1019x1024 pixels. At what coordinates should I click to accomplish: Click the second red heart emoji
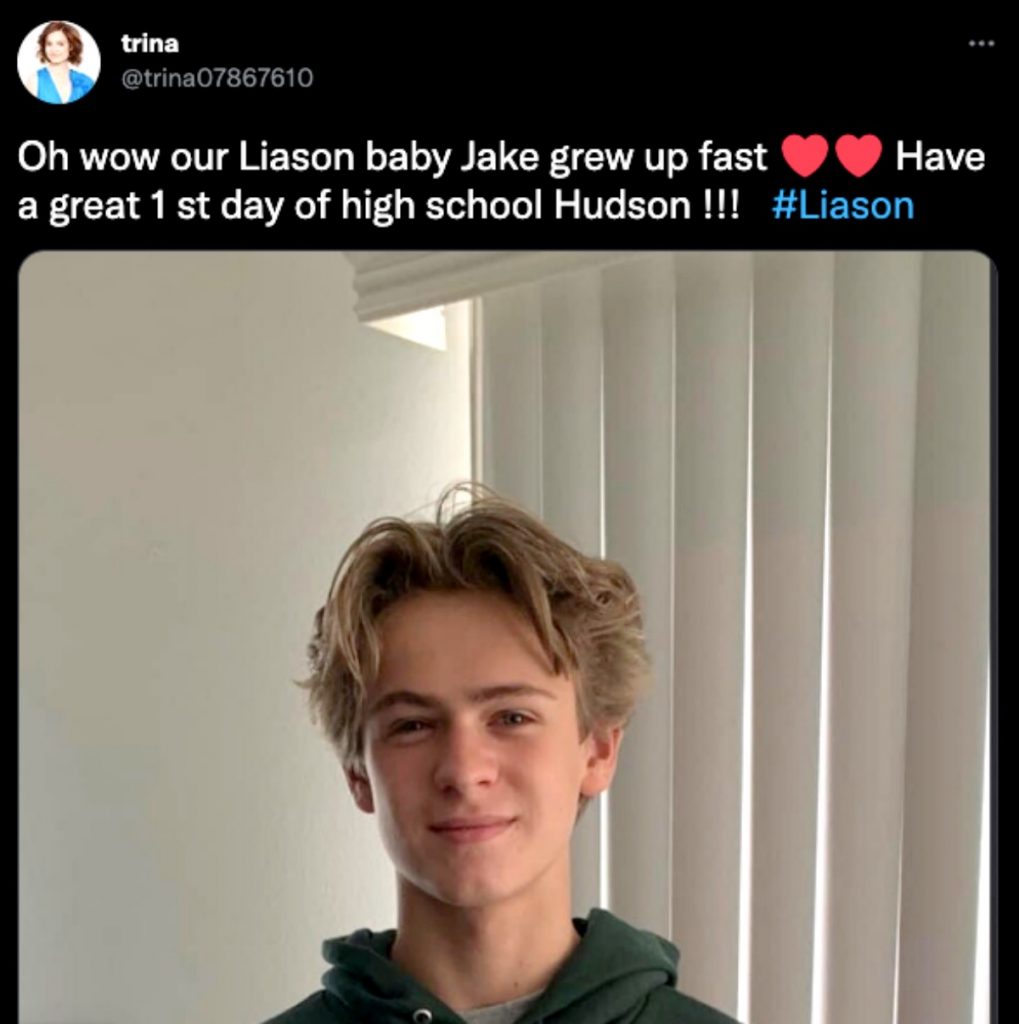(x=856, y=158)
